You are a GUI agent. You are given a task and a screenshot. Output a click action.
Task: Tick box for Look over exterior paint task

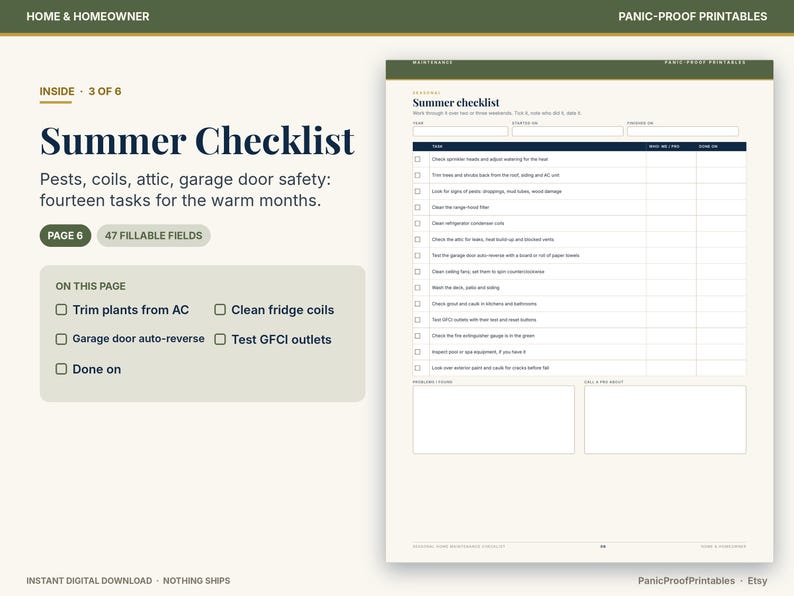[x=418, y=368]
